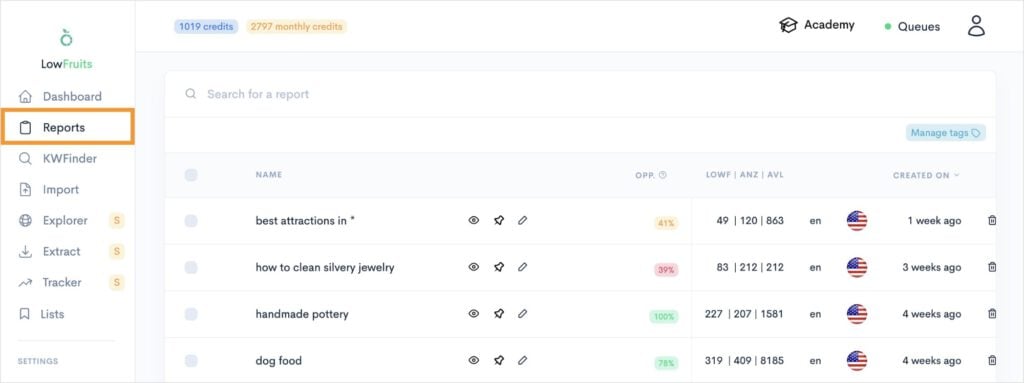Pin the 'how to clean silvery jewelry' report
The height and width of the screenshot is (383, 1024).
pos(499,267)
